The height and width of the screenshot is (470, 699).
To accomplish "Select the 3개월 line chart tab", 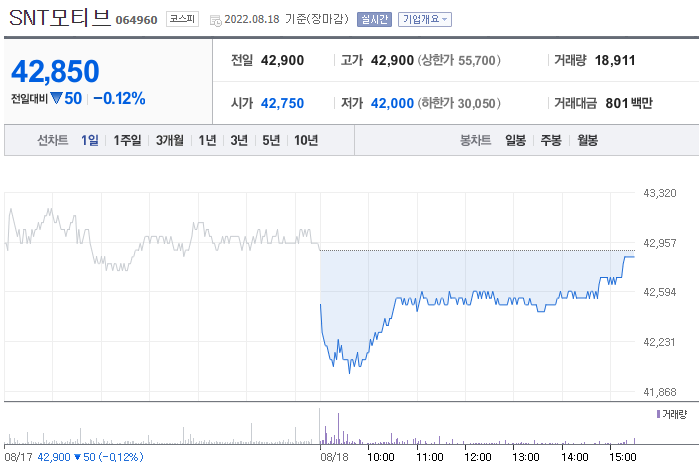I will [170, 140].
